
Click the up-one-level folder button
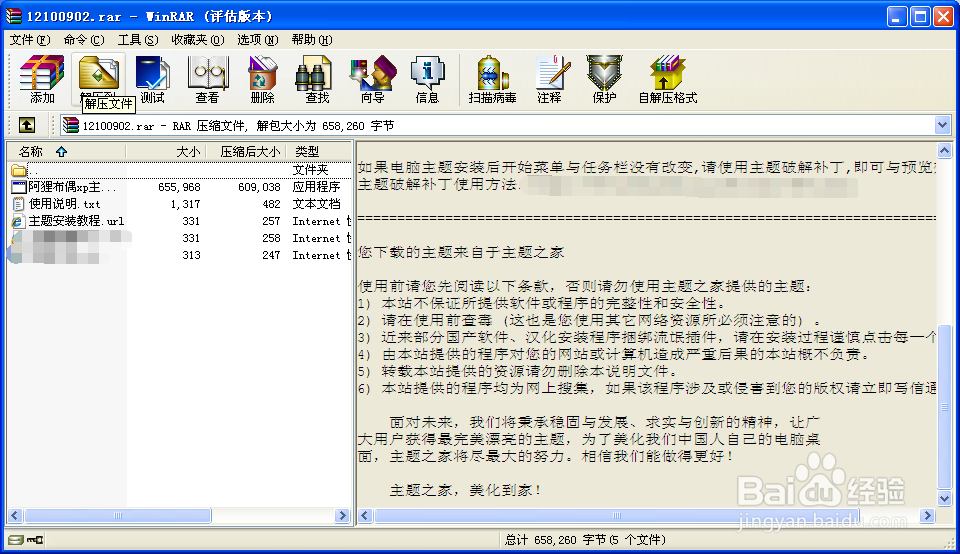tap(26, 125)
